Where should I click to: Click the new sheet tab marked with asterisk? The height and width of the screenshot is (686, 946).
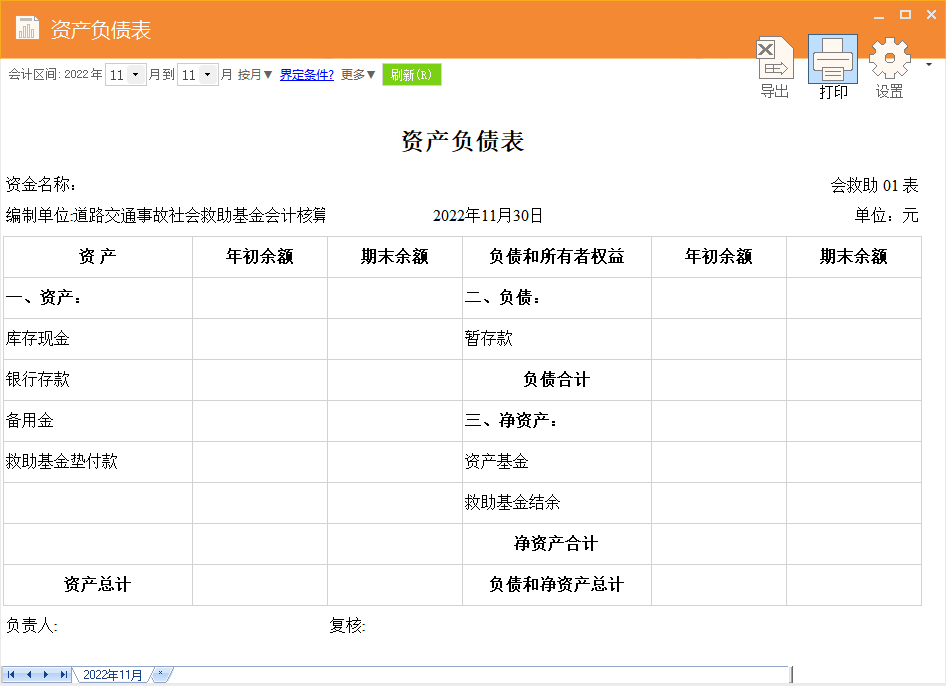point(160,675)
